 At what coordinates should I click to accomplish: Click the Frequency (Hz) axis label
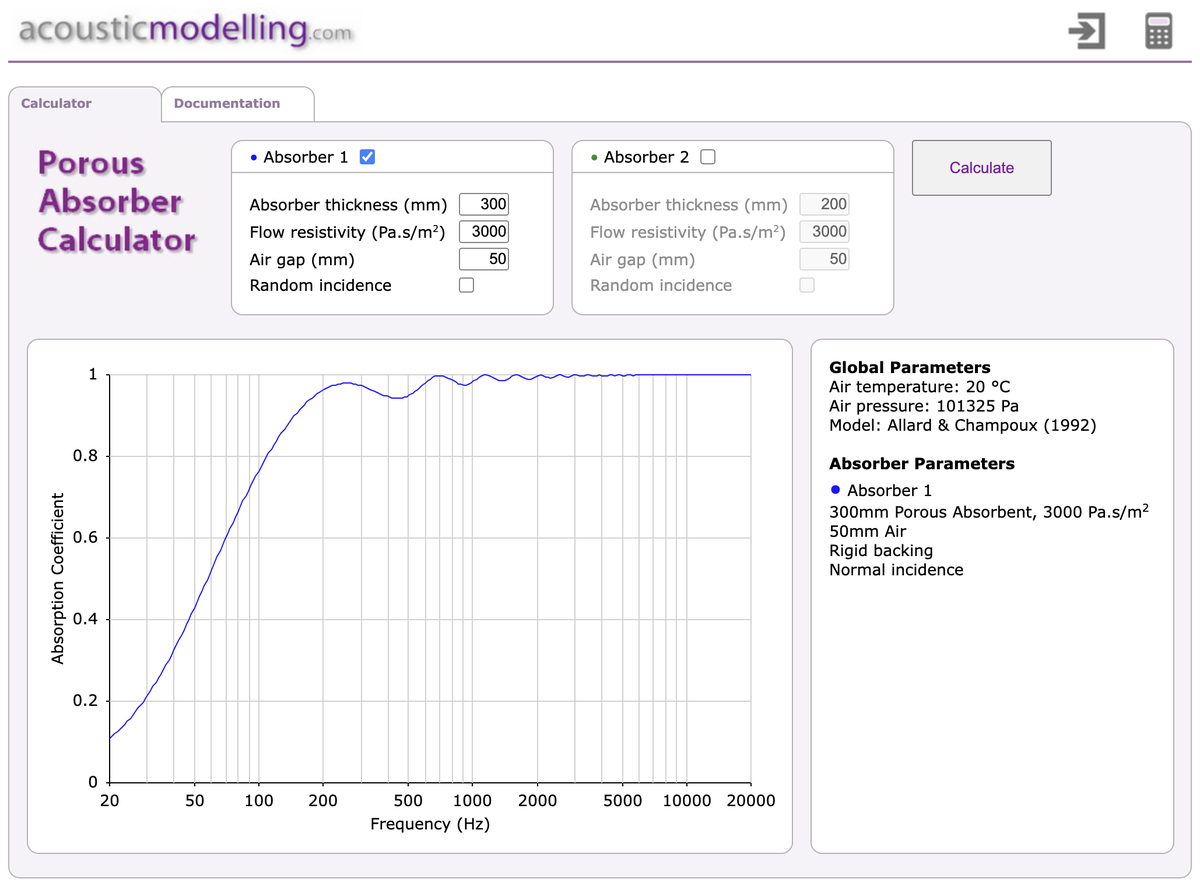pos(430,824)
